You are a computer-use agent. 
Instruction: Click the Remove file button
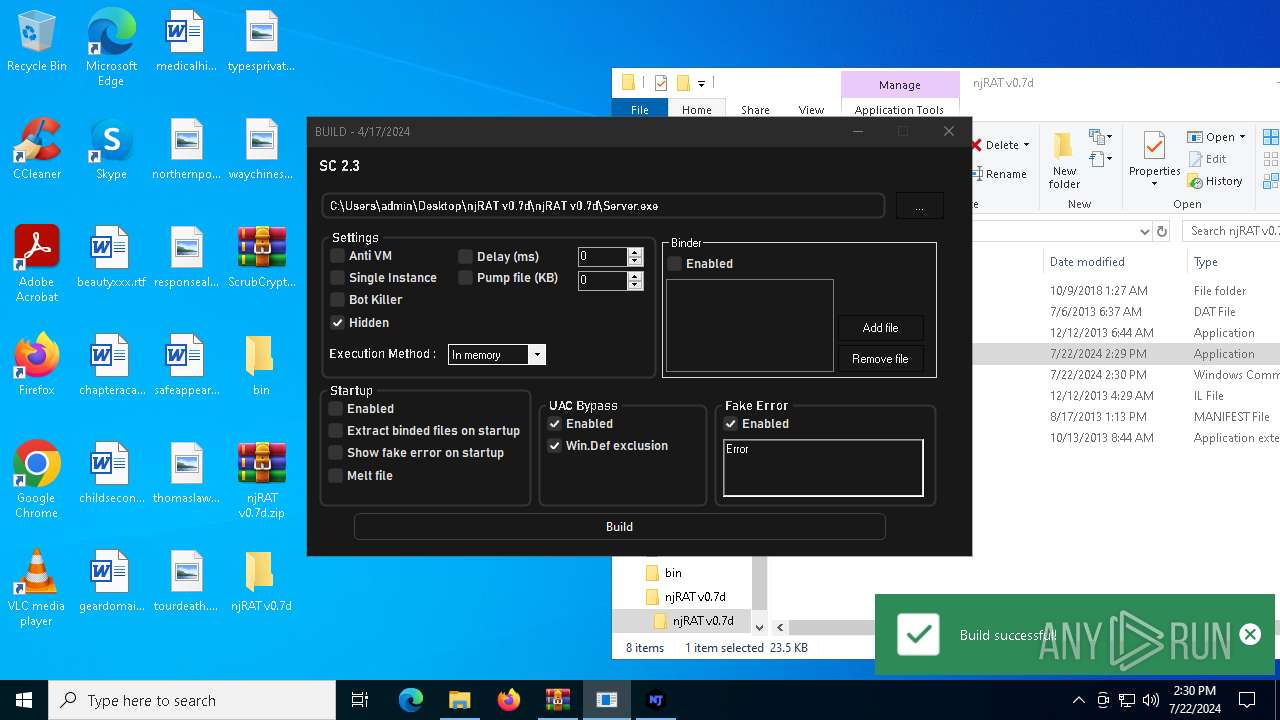coord(880,359)
